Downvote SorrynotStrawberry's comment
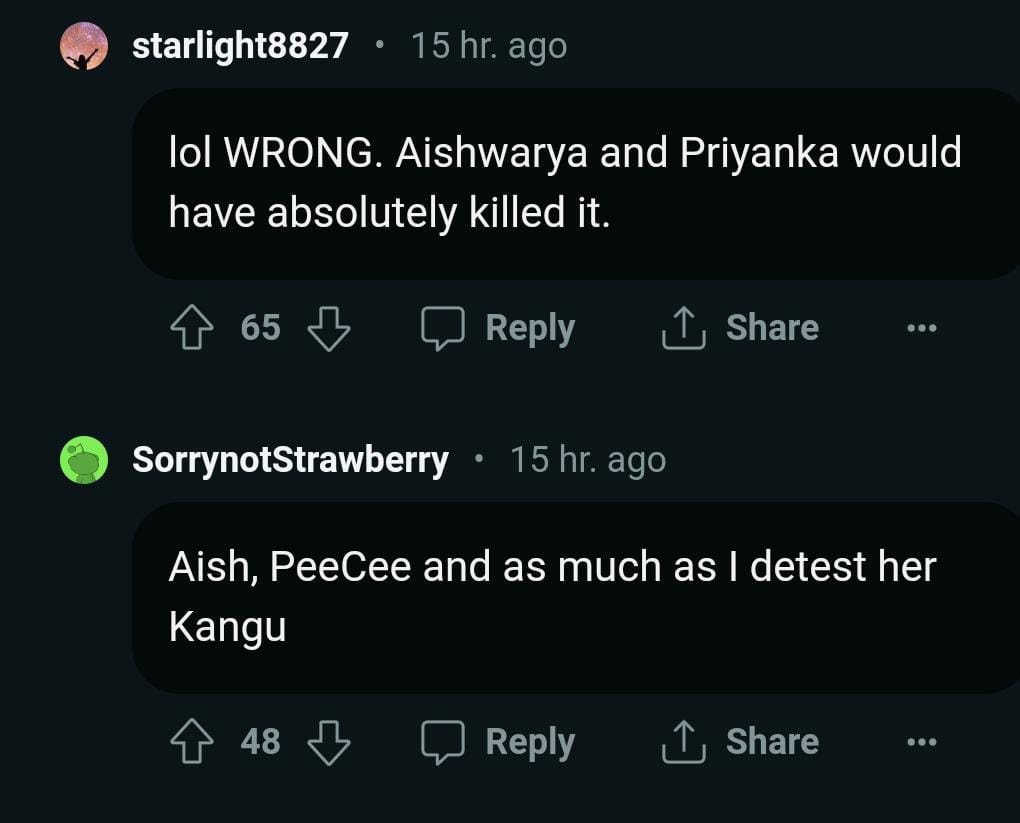This screenshot has width=1020, height=823. point(328,742)
